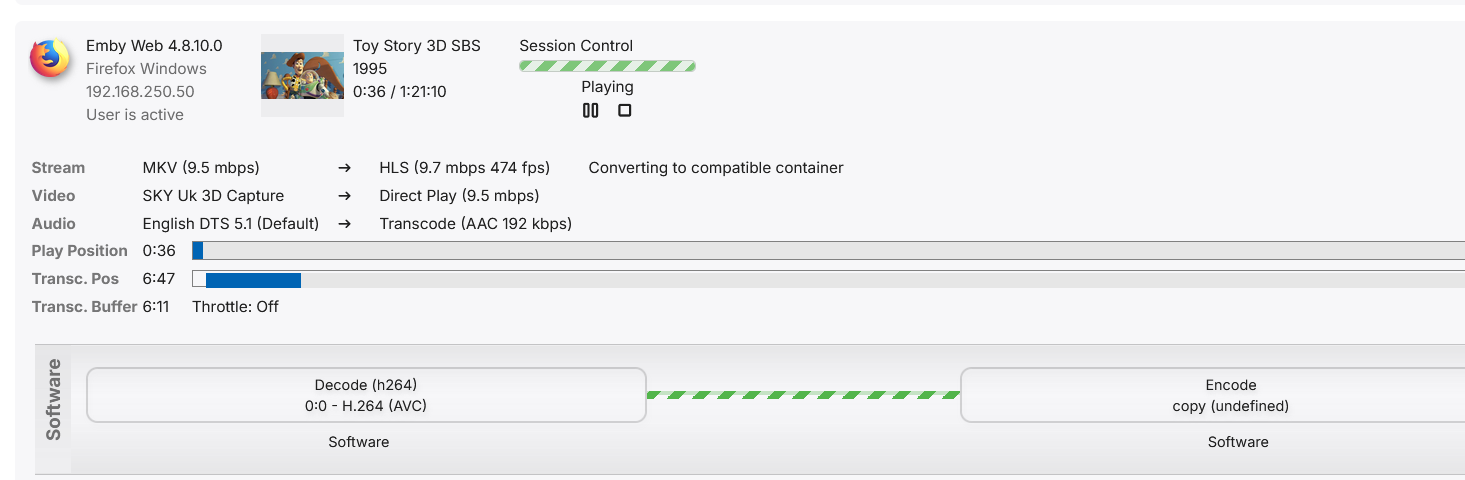Screen dimensions: 1465x480
Task: Select the Decode (h264) pipeline box
Action: point(366,395)
